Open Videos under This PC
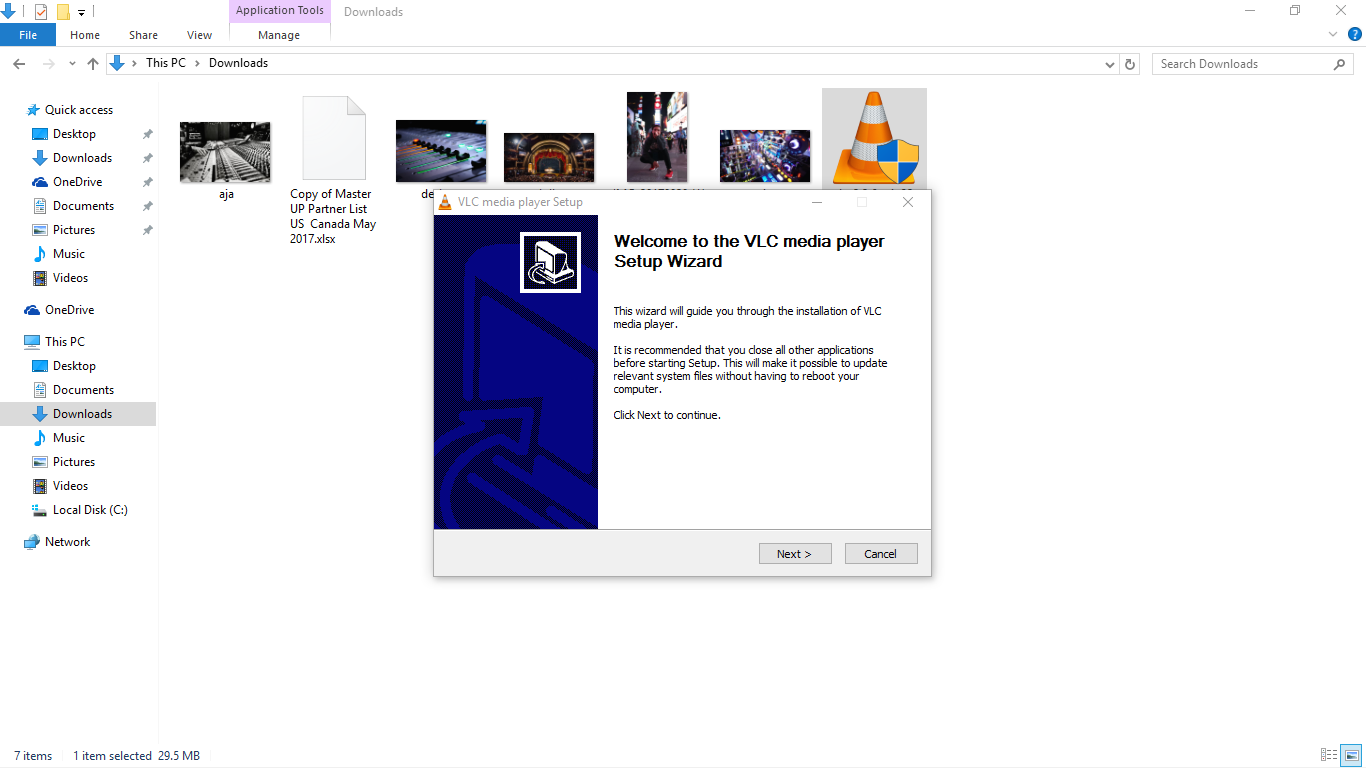 tap(70, 486)
